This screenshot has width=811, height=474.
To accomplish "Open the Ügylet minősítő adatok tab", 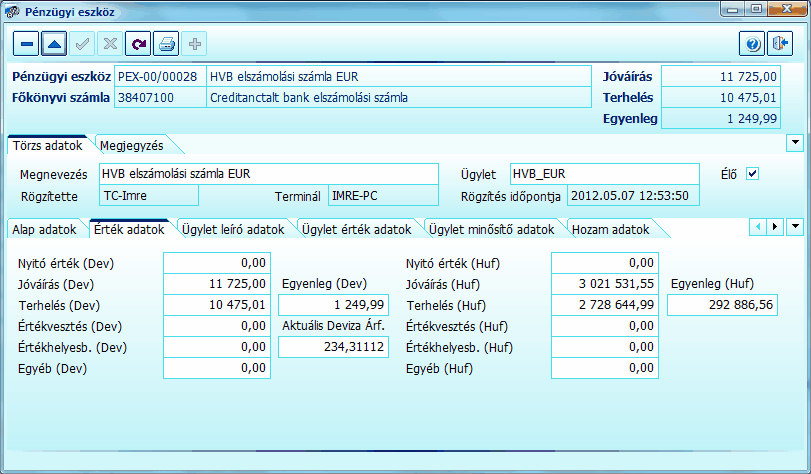I will tap(491, 229).
